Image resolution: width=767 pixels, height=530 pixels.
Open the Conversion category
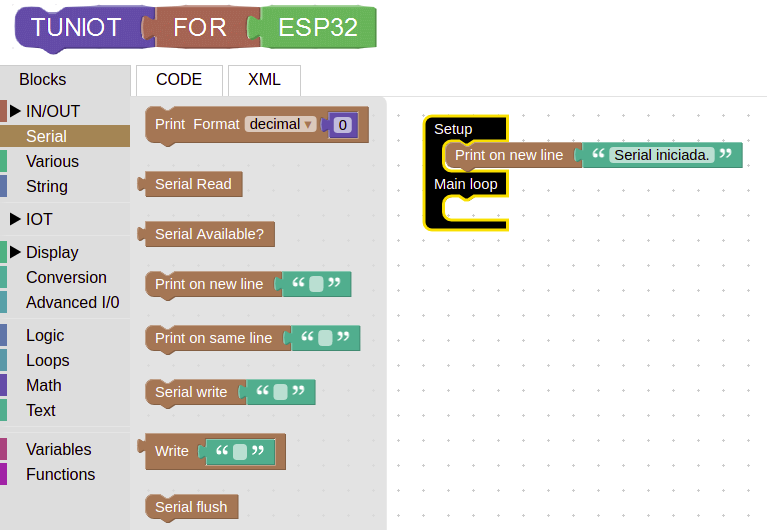[65, 277]
